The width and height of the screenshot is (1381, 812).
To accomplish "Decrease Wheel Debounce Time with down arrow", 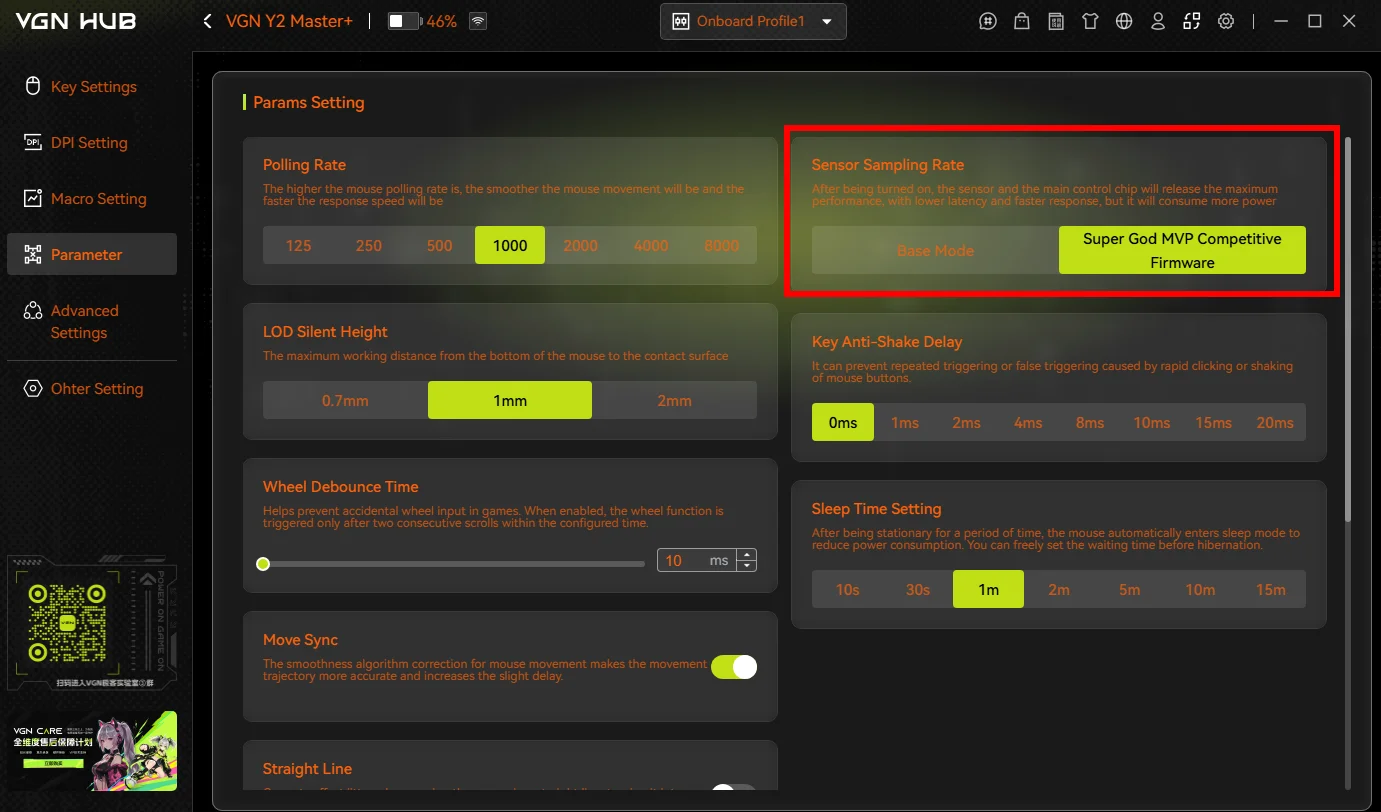I will pyautogui.click(x=746, y=566).
